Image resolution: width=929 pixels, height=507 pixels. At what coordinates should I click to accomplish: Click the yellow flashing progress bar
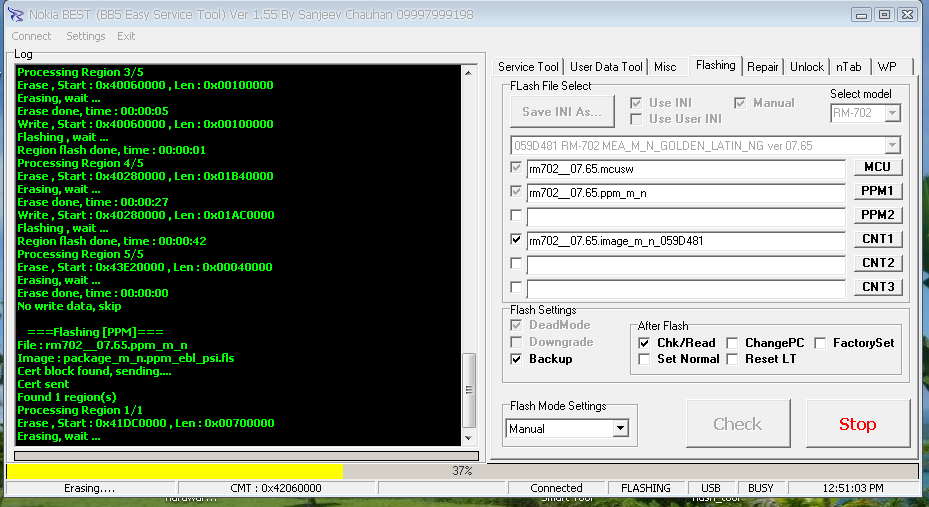click(x=175, y=471)
